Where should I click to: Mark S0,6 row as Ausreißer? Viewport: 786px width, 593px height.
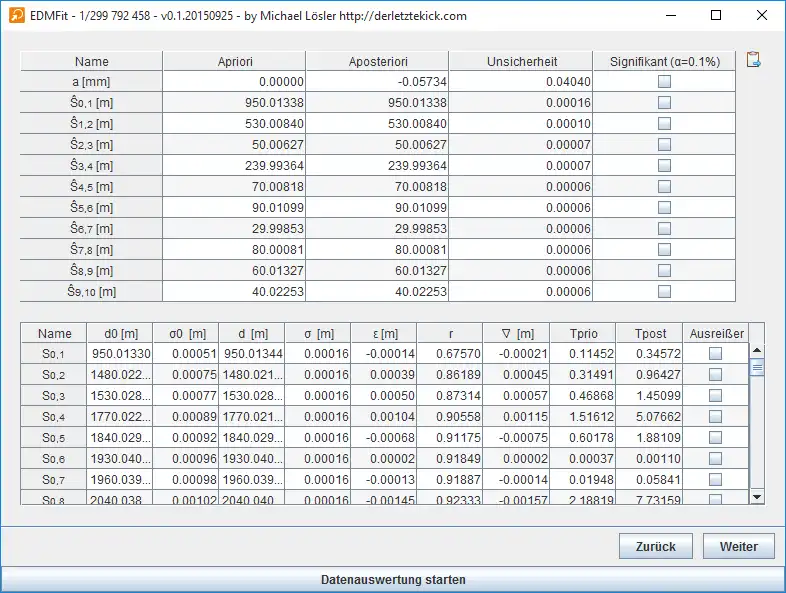click(x=715, y=459)
